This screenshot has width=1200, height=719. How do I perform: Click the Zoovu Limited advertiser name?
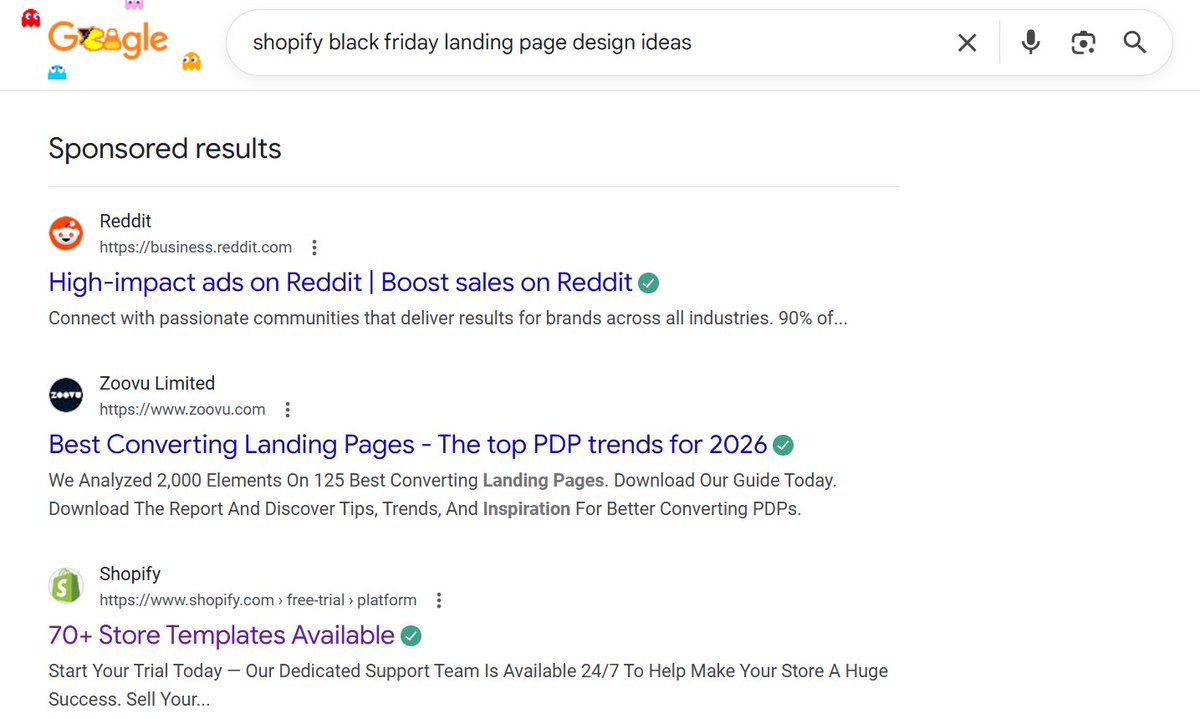(x=157, y=383)
